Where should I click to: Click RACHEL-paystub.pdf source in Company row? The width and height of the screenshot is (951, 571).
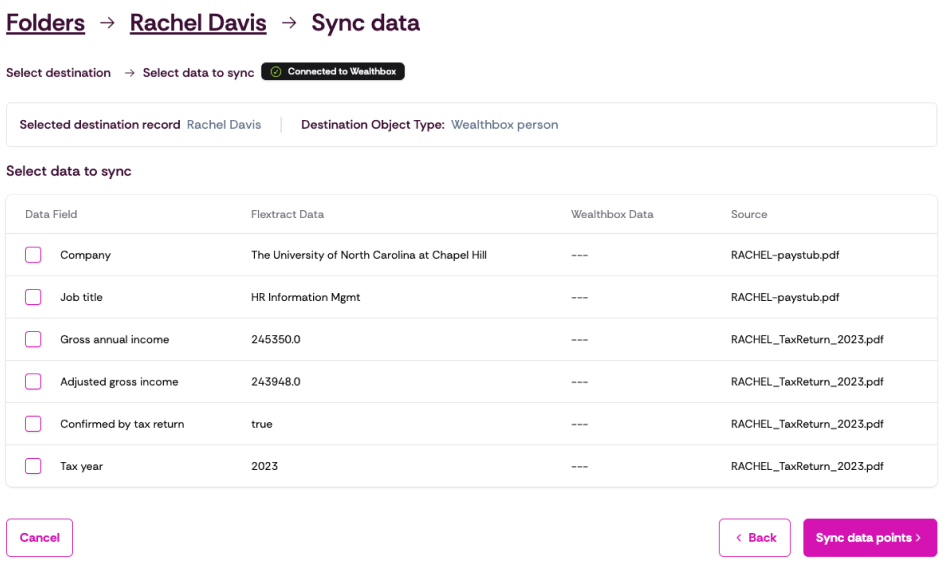coord(785,255)
